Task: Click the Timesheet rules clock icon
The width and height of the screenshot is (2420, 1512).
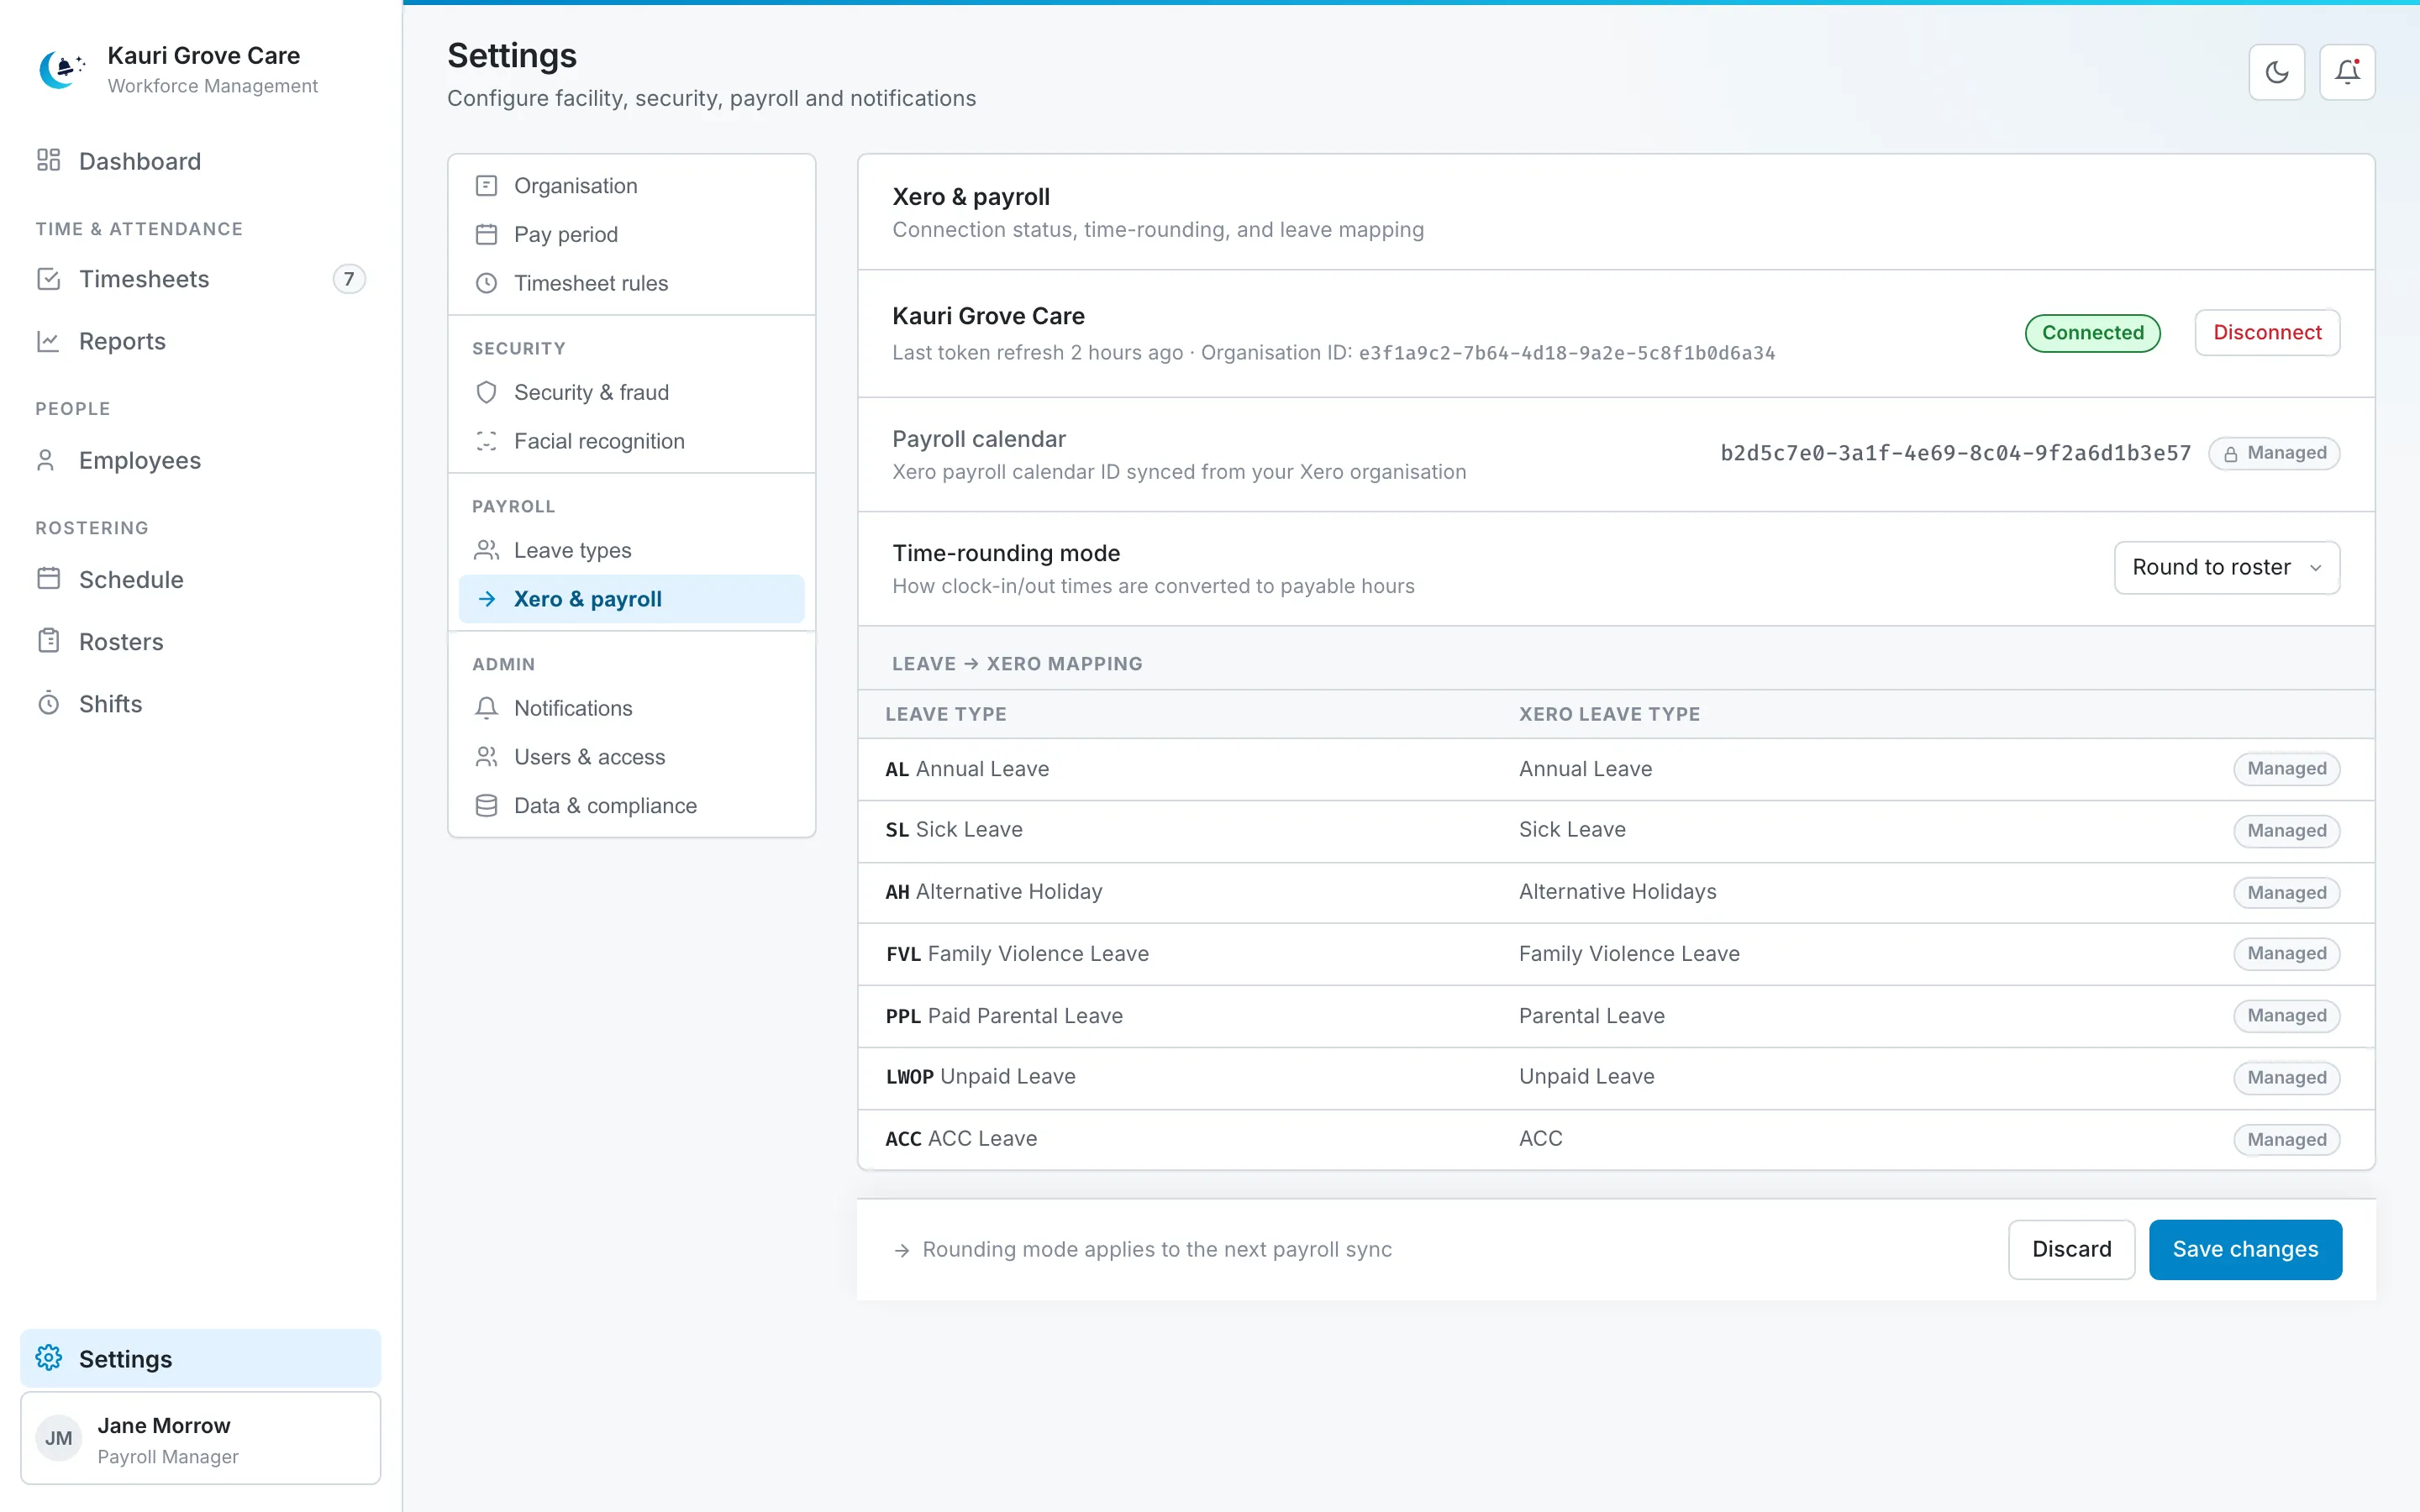Action: 486,283
